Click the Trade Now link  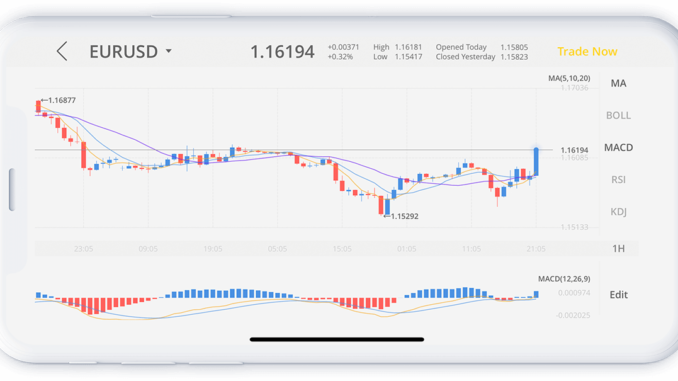(x=587, y=51)
